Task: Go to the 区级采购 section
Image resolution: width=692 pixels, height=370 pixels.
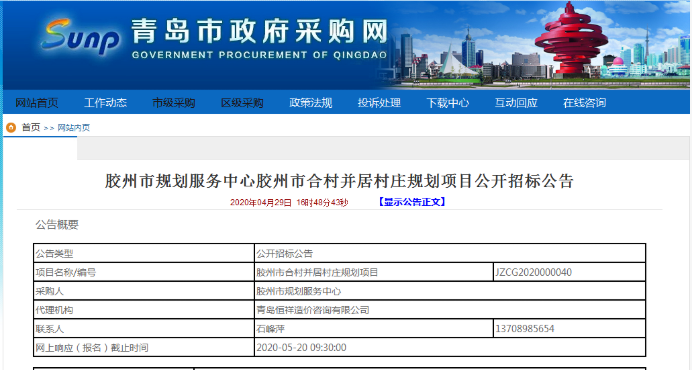Action: tap(242, 103)
